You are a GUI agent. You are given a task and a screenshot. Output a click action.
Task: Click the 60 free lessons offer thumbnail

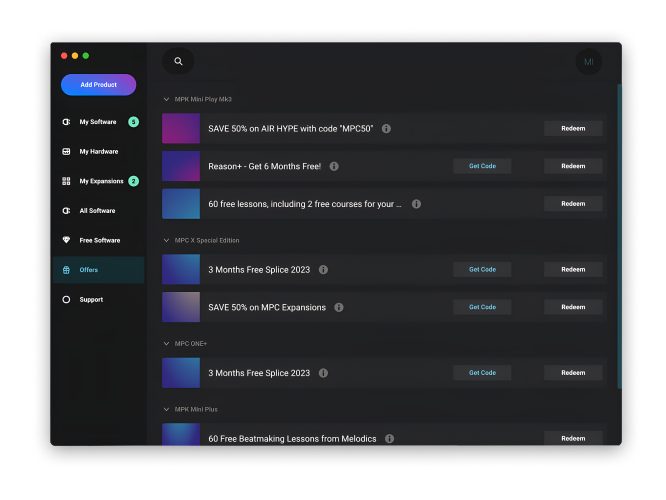click(x=181, y=204)
